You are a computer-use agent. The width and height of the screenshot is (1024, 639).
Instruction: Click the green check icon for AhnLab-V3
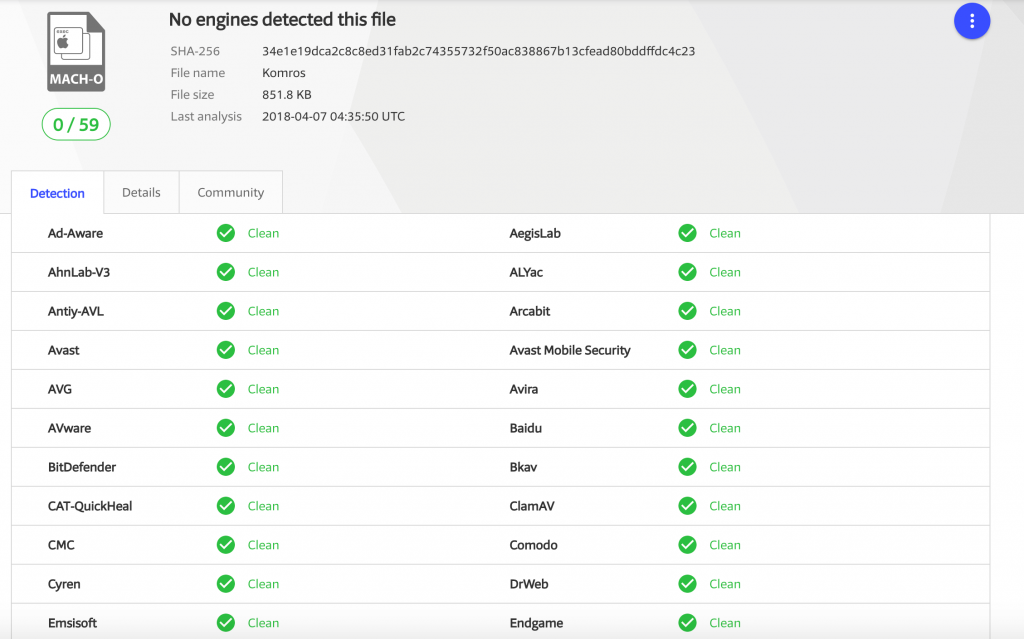coord(226,272)
